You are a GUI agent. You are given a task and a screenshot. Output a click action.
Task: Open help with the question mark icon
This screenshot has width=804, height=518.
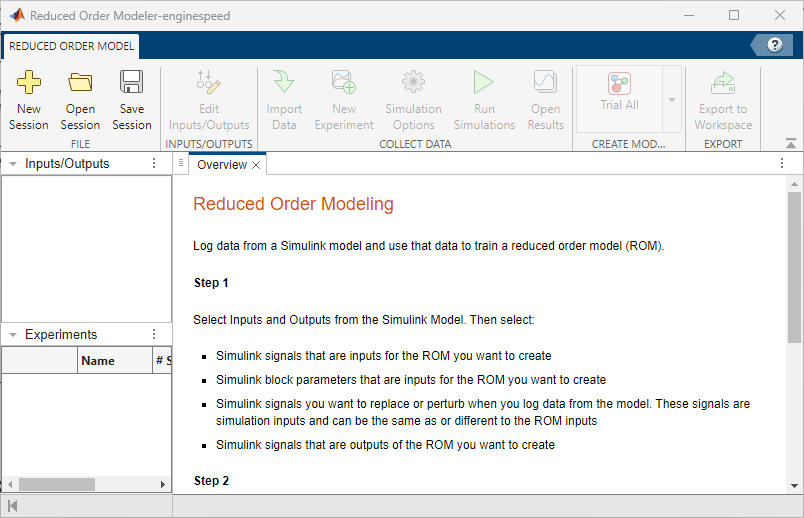(x=775, y=45)
